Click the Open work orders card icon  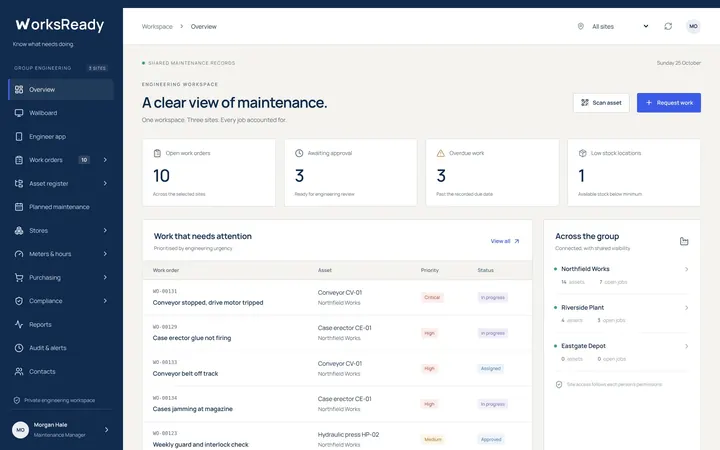click(x=157, y=153)
